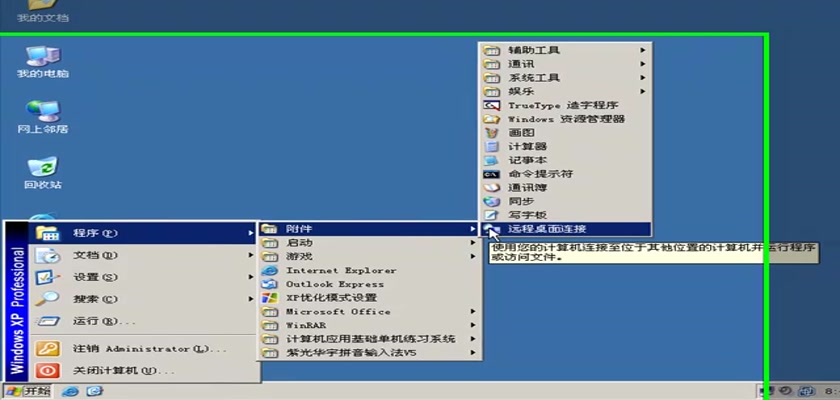The height and width of the screenshot is (400, 840).
Task: Open XP优化模式设置
Action: click(370, 298)
